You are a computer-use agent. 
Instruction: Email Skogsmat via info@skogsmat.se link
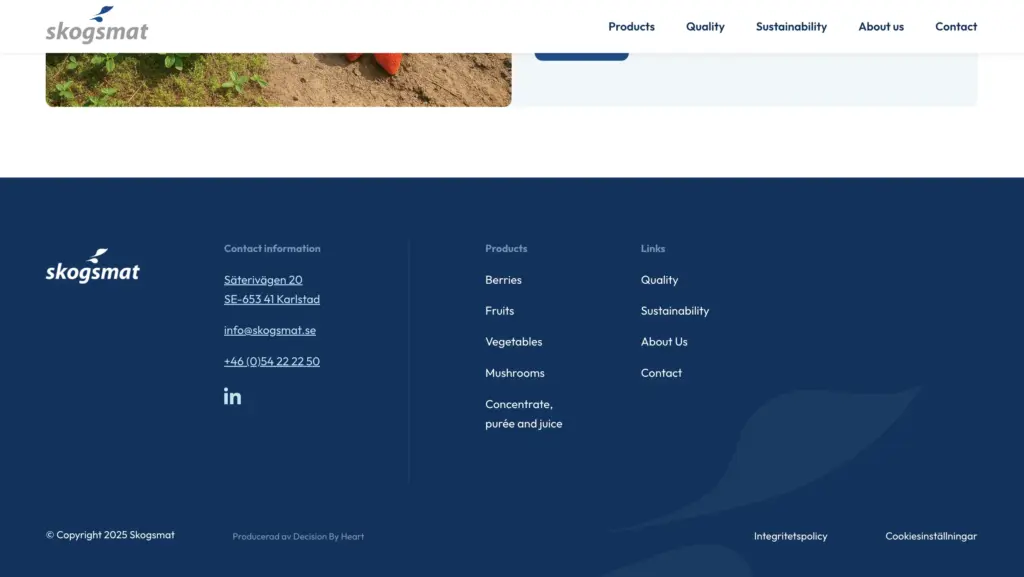tap(269, 330)
